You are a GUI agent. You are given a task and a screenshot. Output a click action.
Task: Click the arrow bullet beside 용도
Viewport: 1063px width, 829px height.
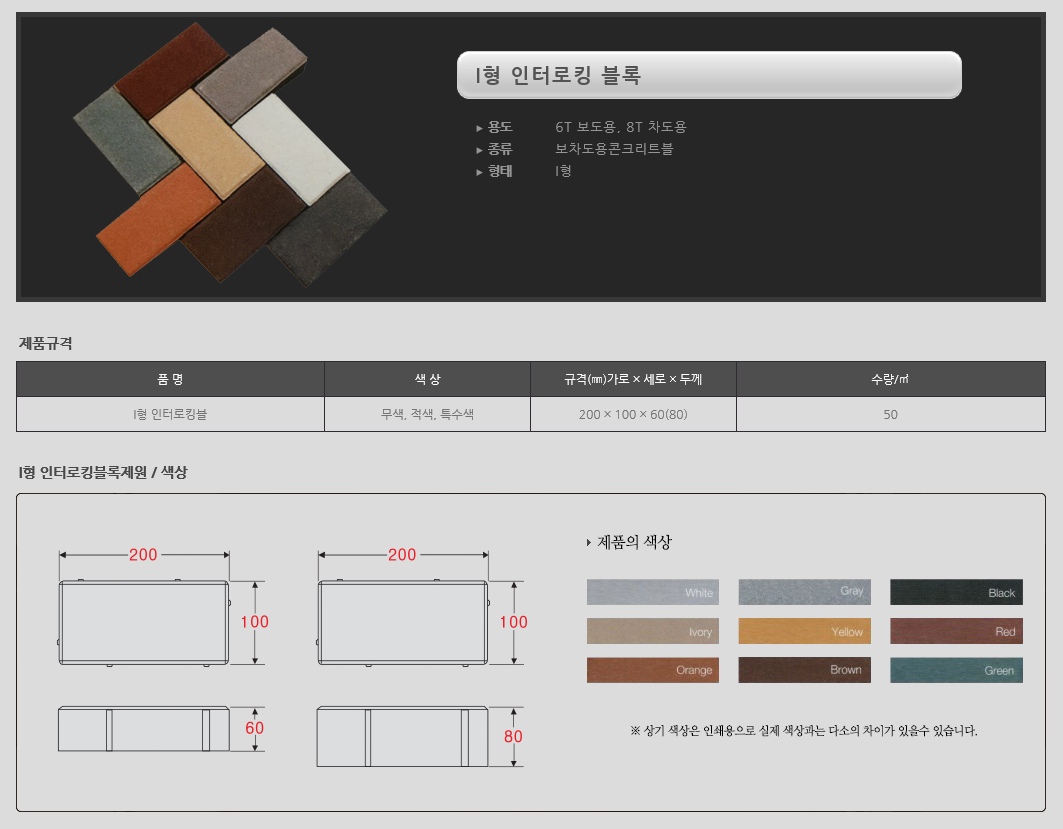click(479, 128)
